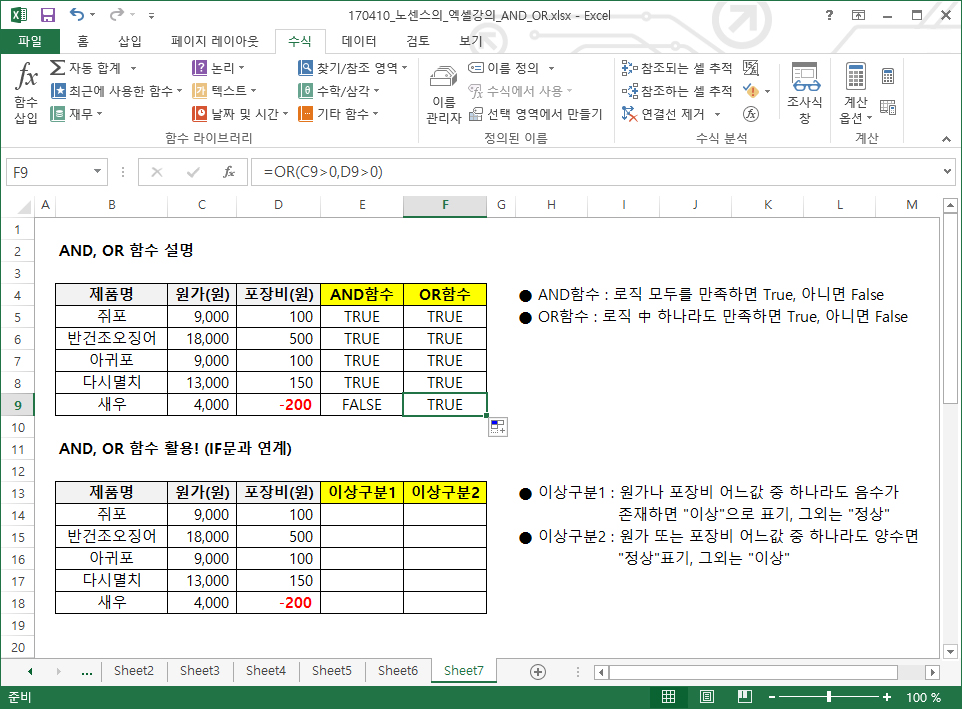
Task: Open Ribbon Display Options button
Action: (x=858, y=15)
